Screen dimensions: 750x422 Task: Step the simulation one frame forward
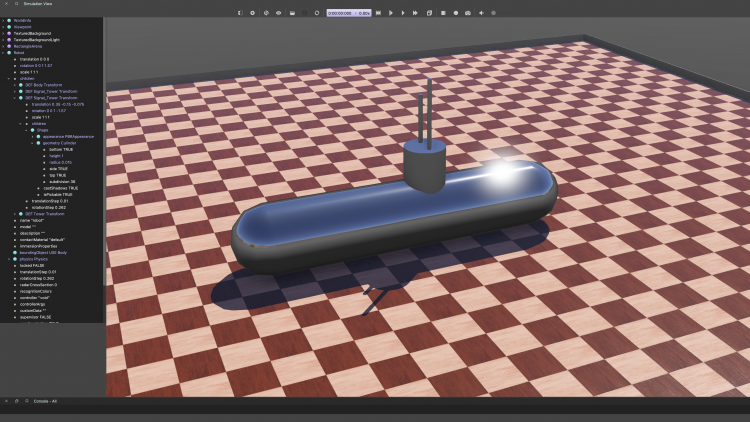390,13
